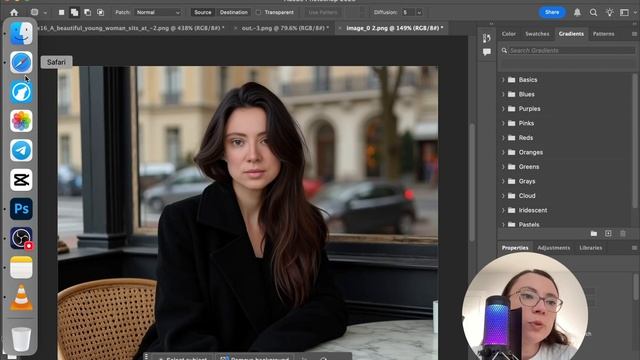Open the workspace layout switcher icon
Screen dimensions: 640x360
(624, 12)
